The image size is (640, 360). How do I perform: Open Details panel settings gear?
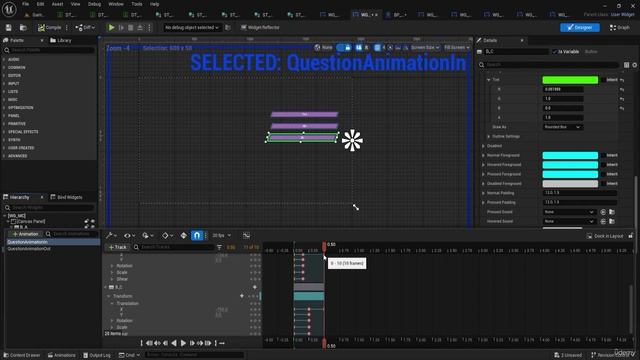634,65
